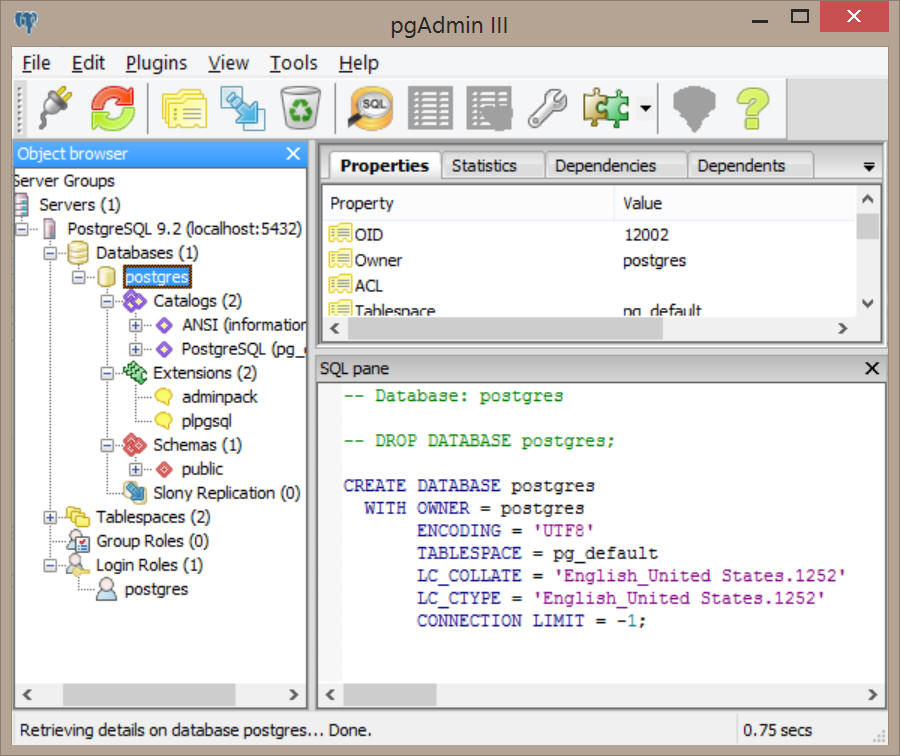
Task: Click Object browser horizontal scrollbar right arrow
Action: coord(293,695)
